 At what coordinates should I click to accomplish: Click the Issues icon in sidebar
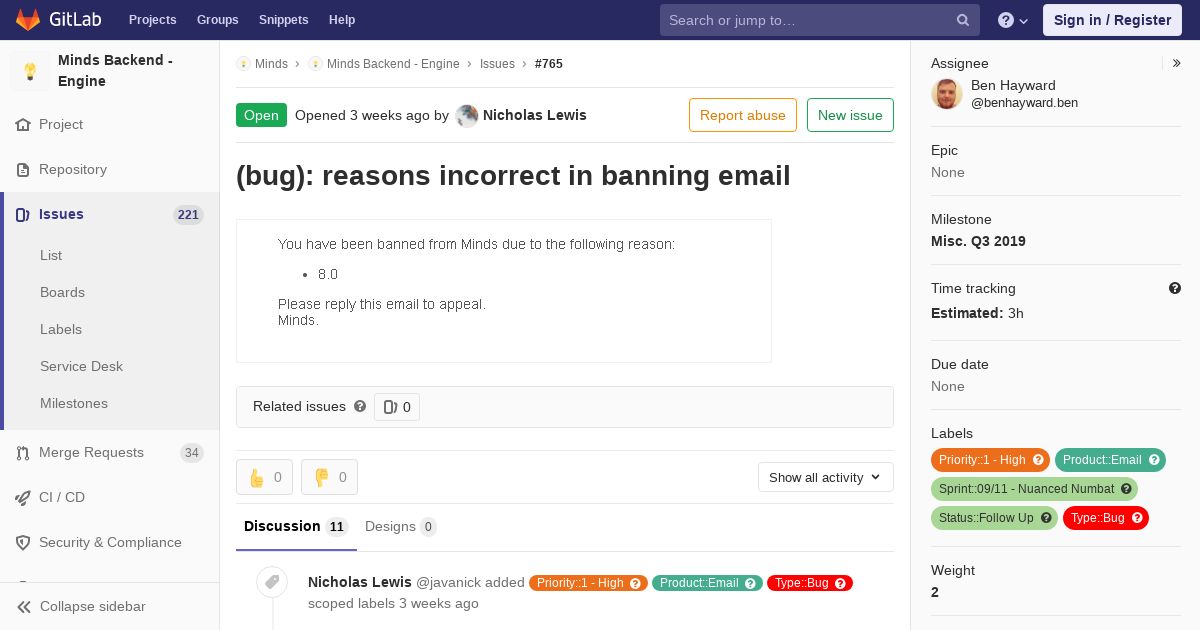click(x=23, y=215)
